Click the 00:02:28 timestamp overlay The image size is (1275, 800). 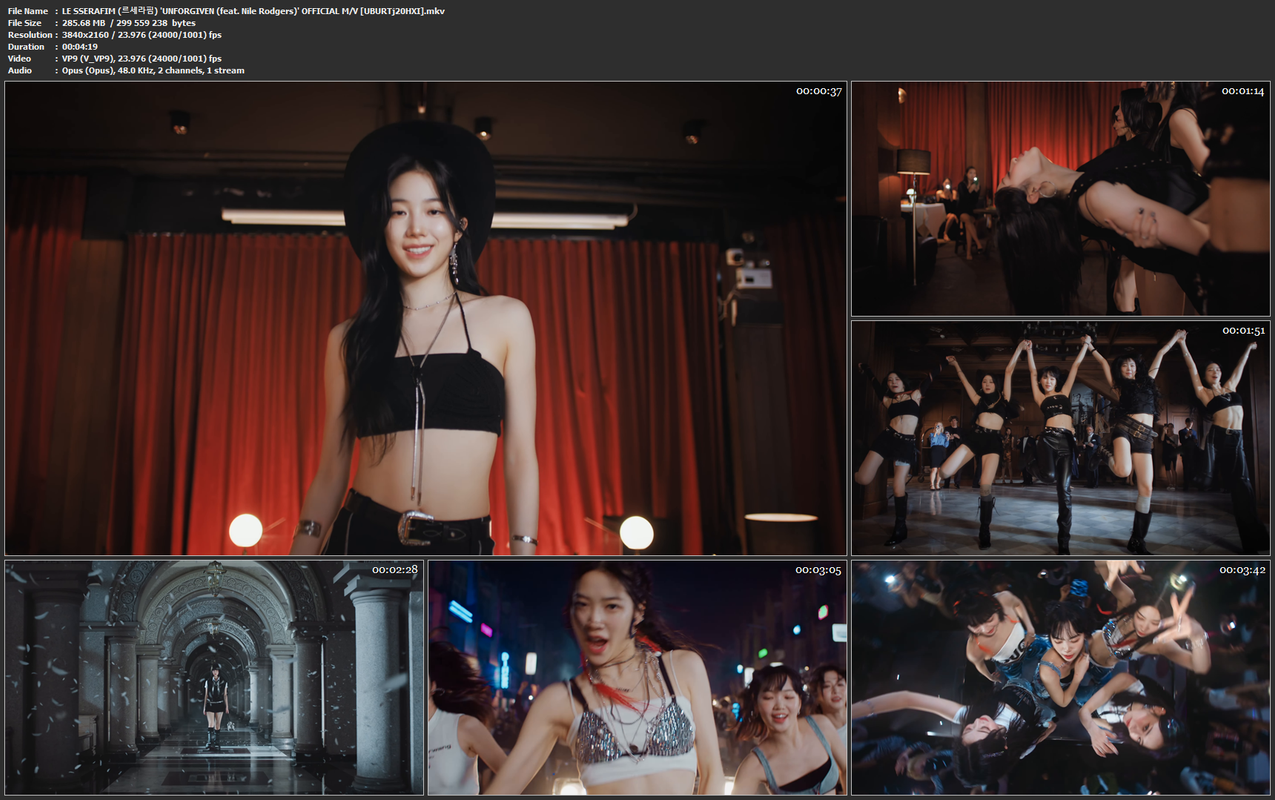[x=395, y=570]
